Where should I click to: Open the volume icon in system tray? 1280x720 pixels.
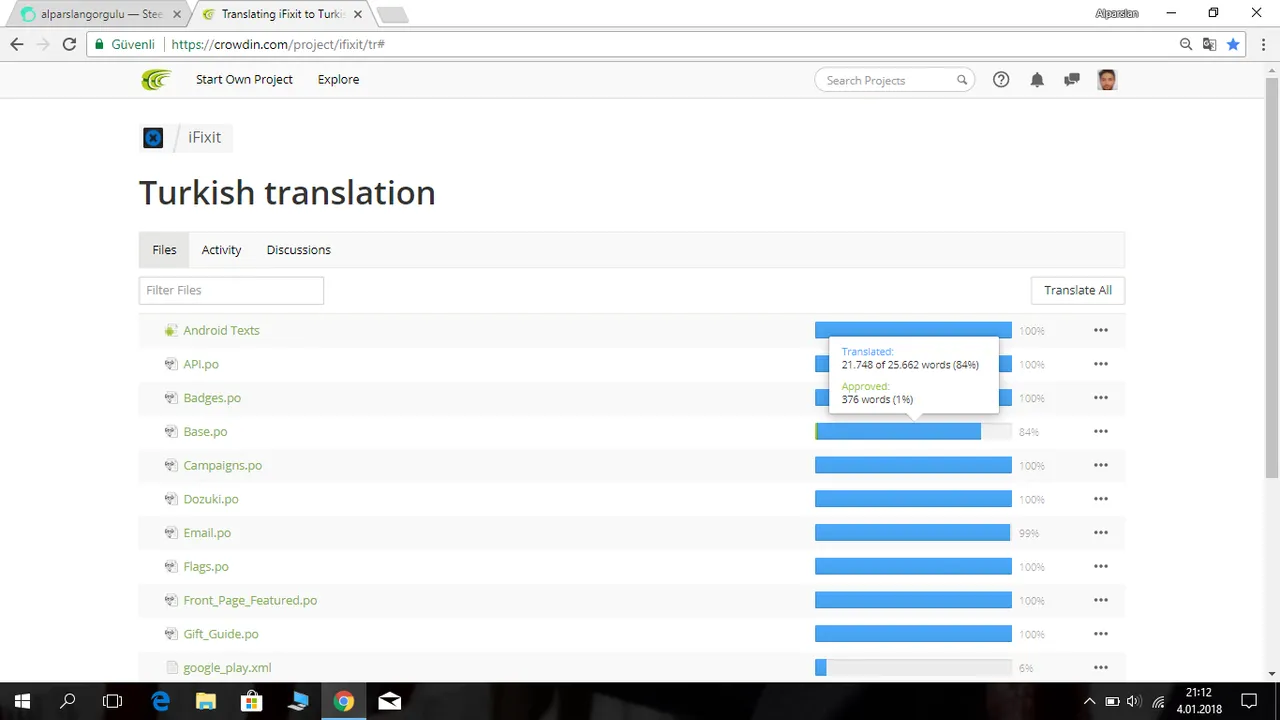coord(1133,701)
